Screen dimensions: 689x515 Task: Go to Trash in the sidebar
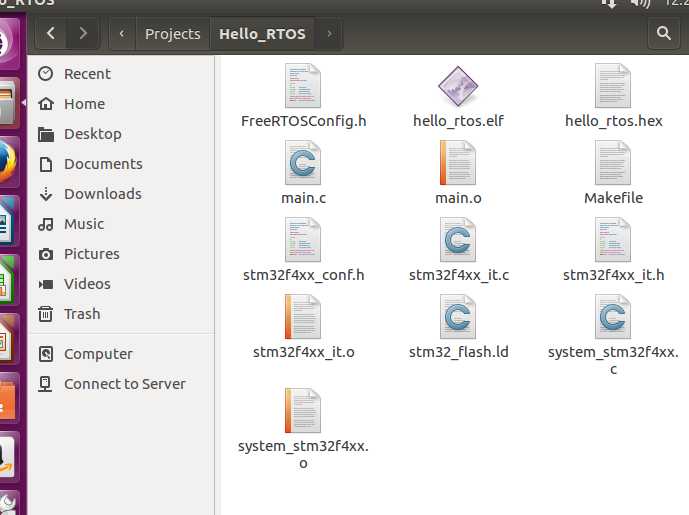pos(82,314)
